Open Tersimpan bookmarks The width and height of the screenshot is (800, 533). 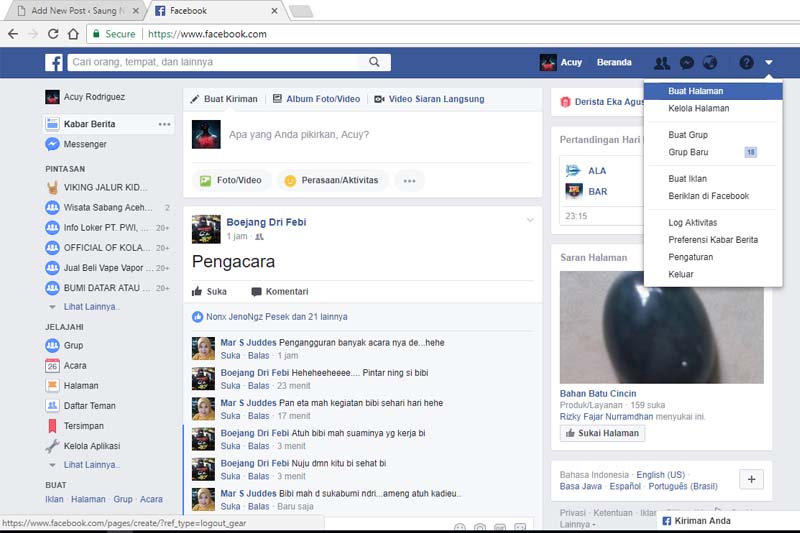click(83, 426)
